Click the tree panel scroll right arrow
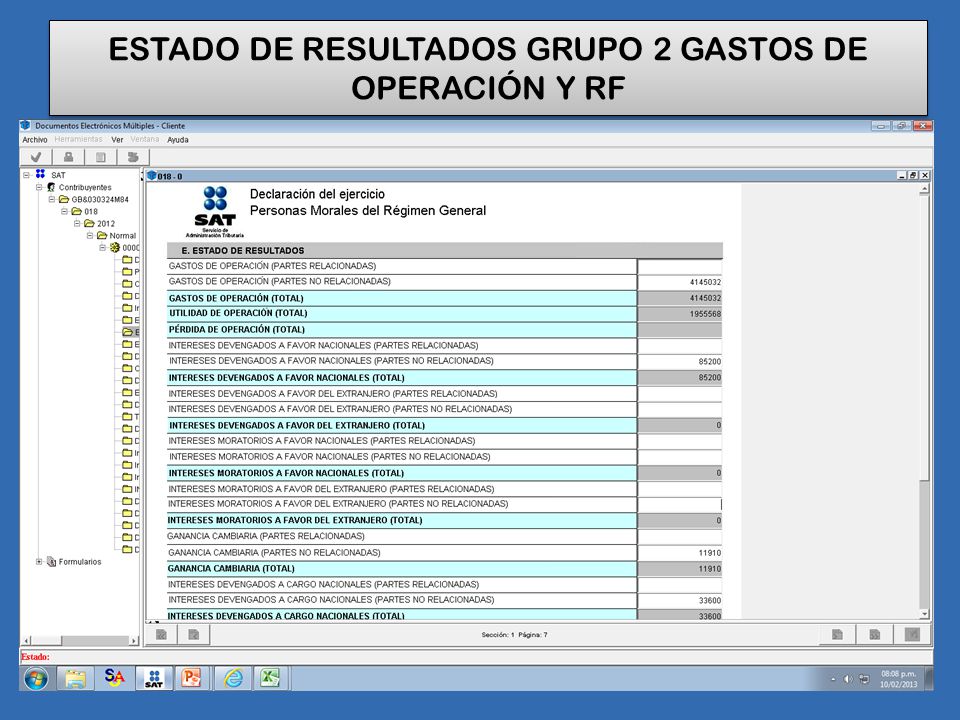This screenshot has width=960, height=720. (134, 640)
